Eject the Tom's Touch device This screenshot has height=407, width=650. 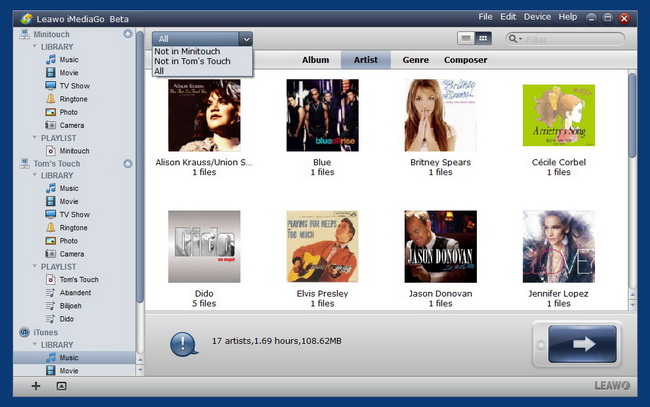coord(128,164)
